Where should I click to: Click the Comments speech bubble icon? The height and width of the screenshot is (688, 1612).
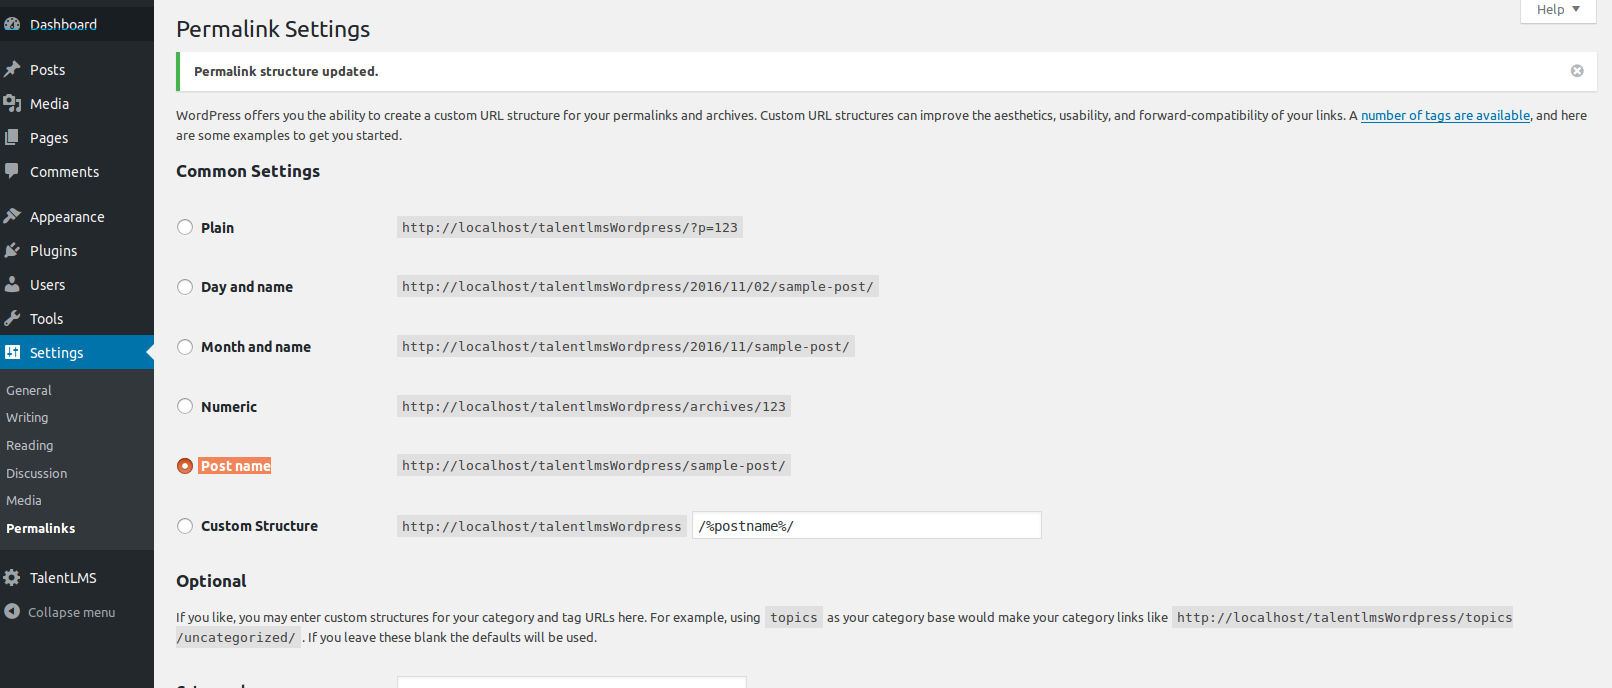click(x=12, y=171)
